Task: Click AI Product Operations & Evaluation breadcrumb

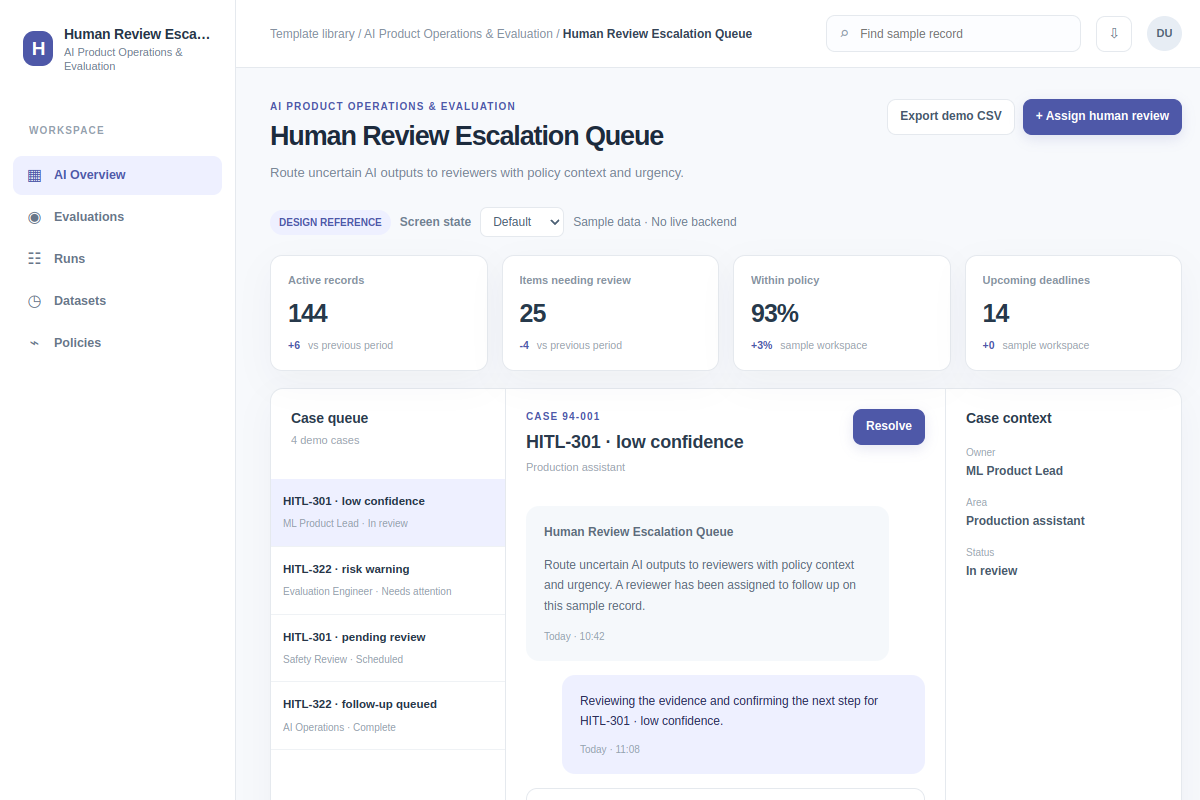Action: tap(459, 34)
